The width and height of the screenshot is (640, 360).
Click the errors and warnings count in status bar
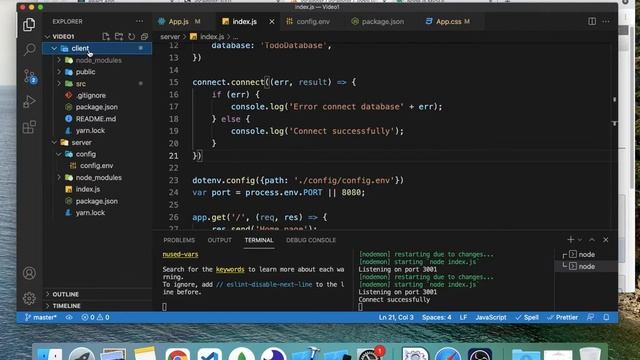click(x=95, y=317)
